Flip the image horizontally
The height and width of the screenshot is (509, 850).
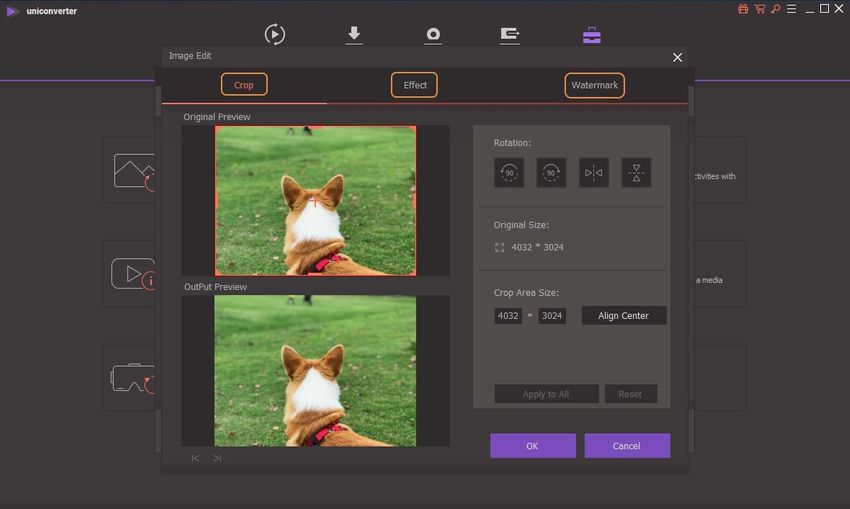coord(594,173)
